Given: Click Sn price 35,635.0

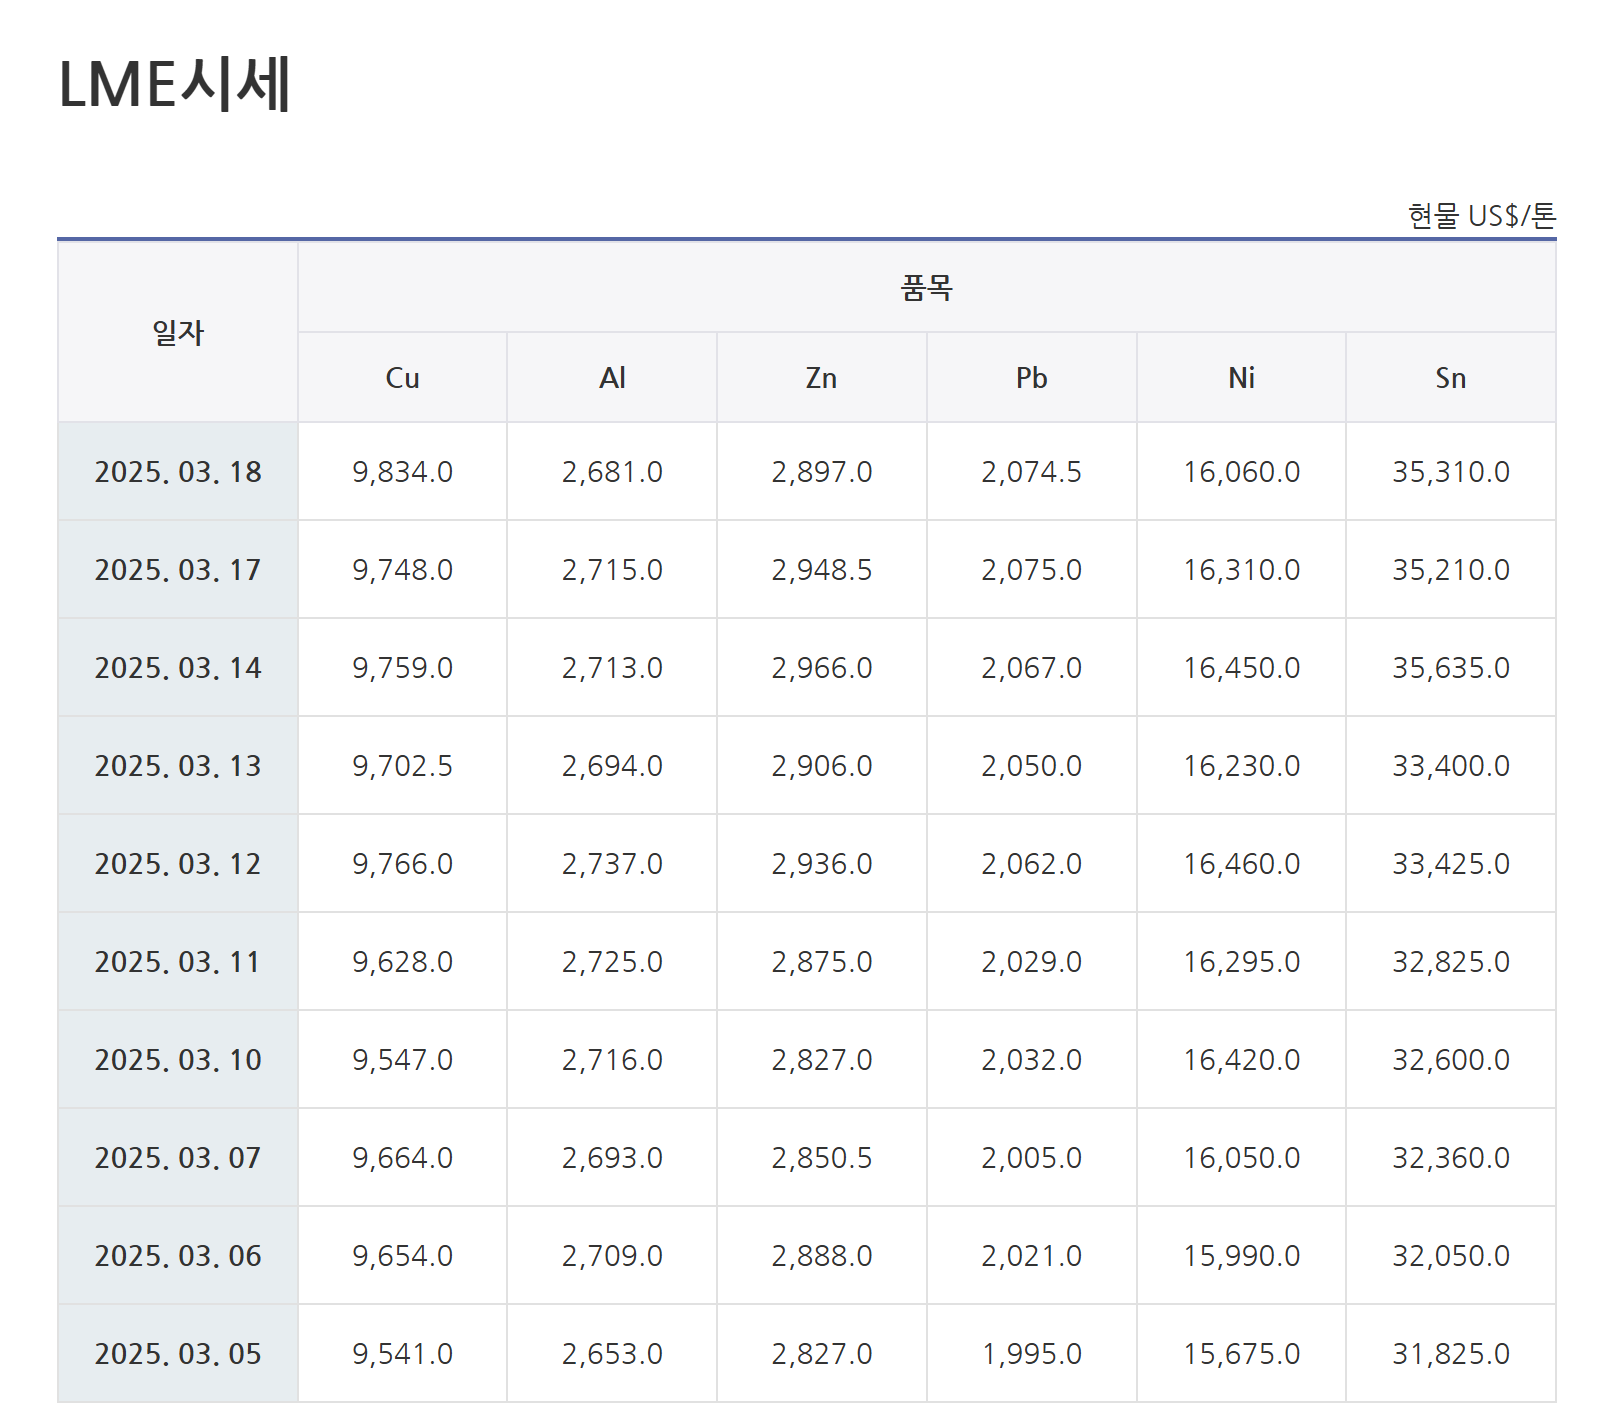Looking at the screenshot, I should (x=1450, y=668).
